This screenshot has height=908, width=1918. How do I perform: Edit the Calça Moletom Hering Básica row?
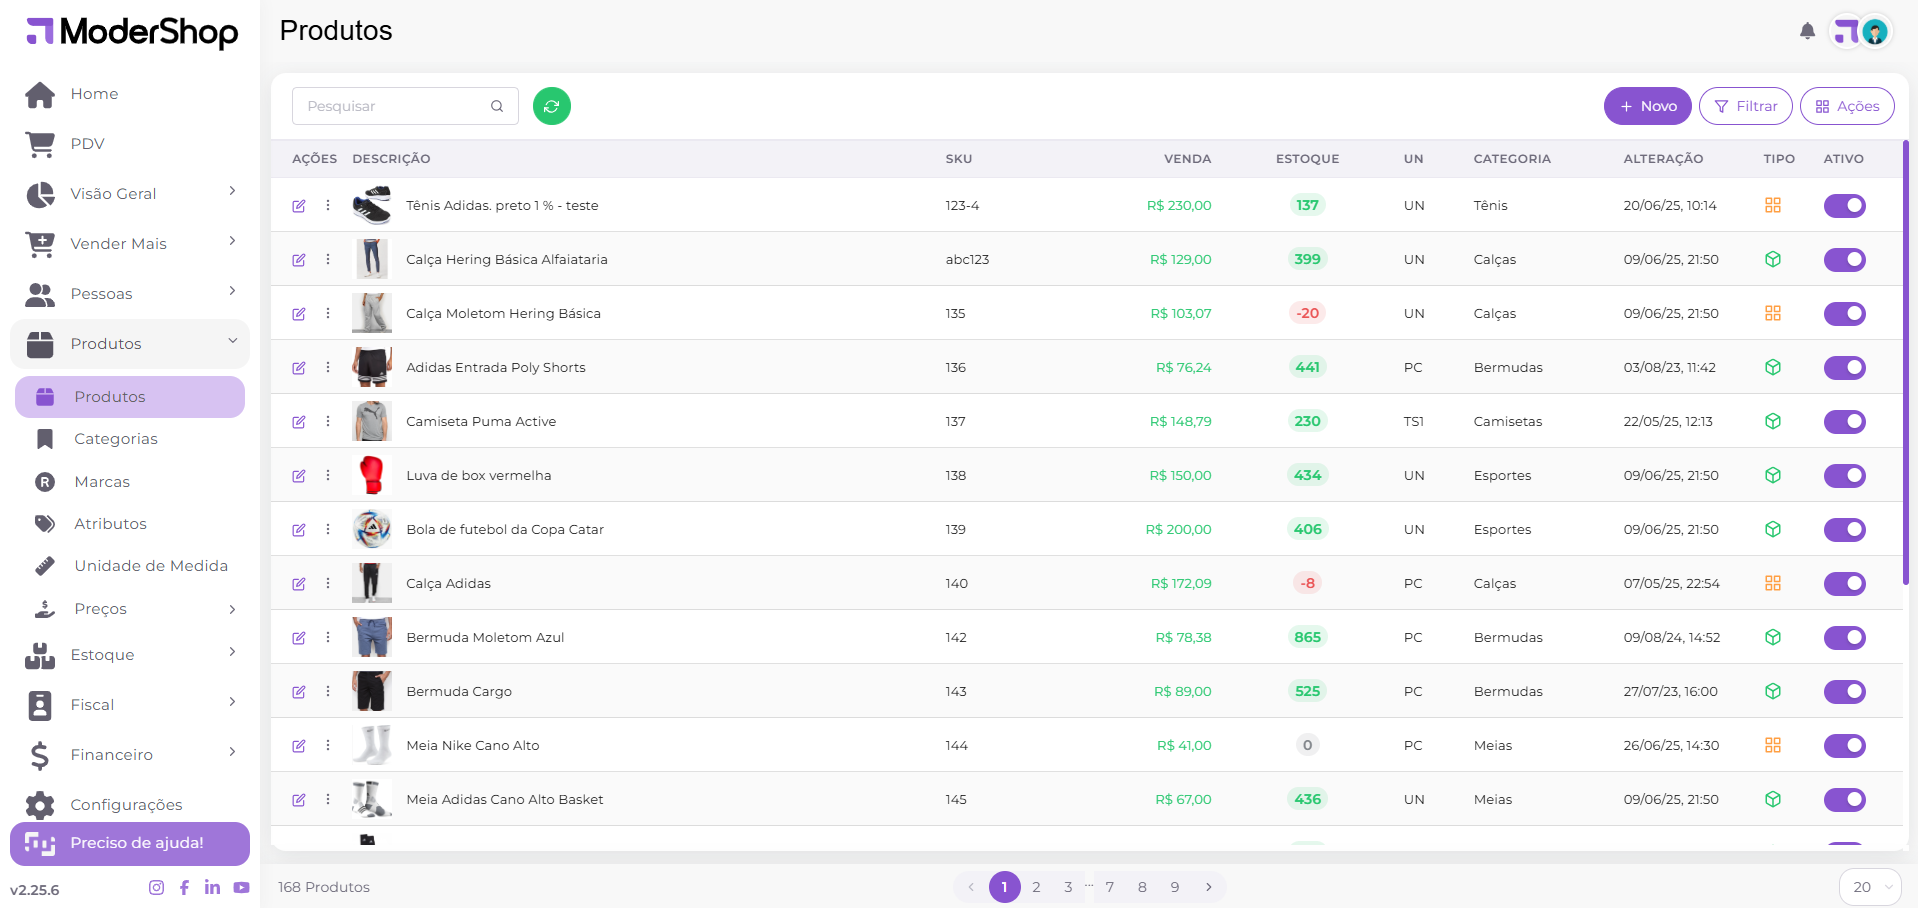299,314
